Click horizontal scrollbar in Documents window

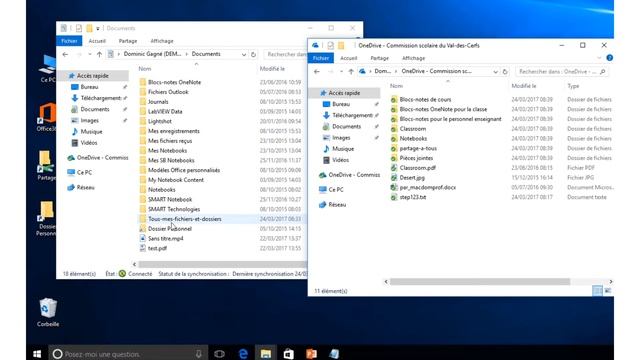coord(222,264)
